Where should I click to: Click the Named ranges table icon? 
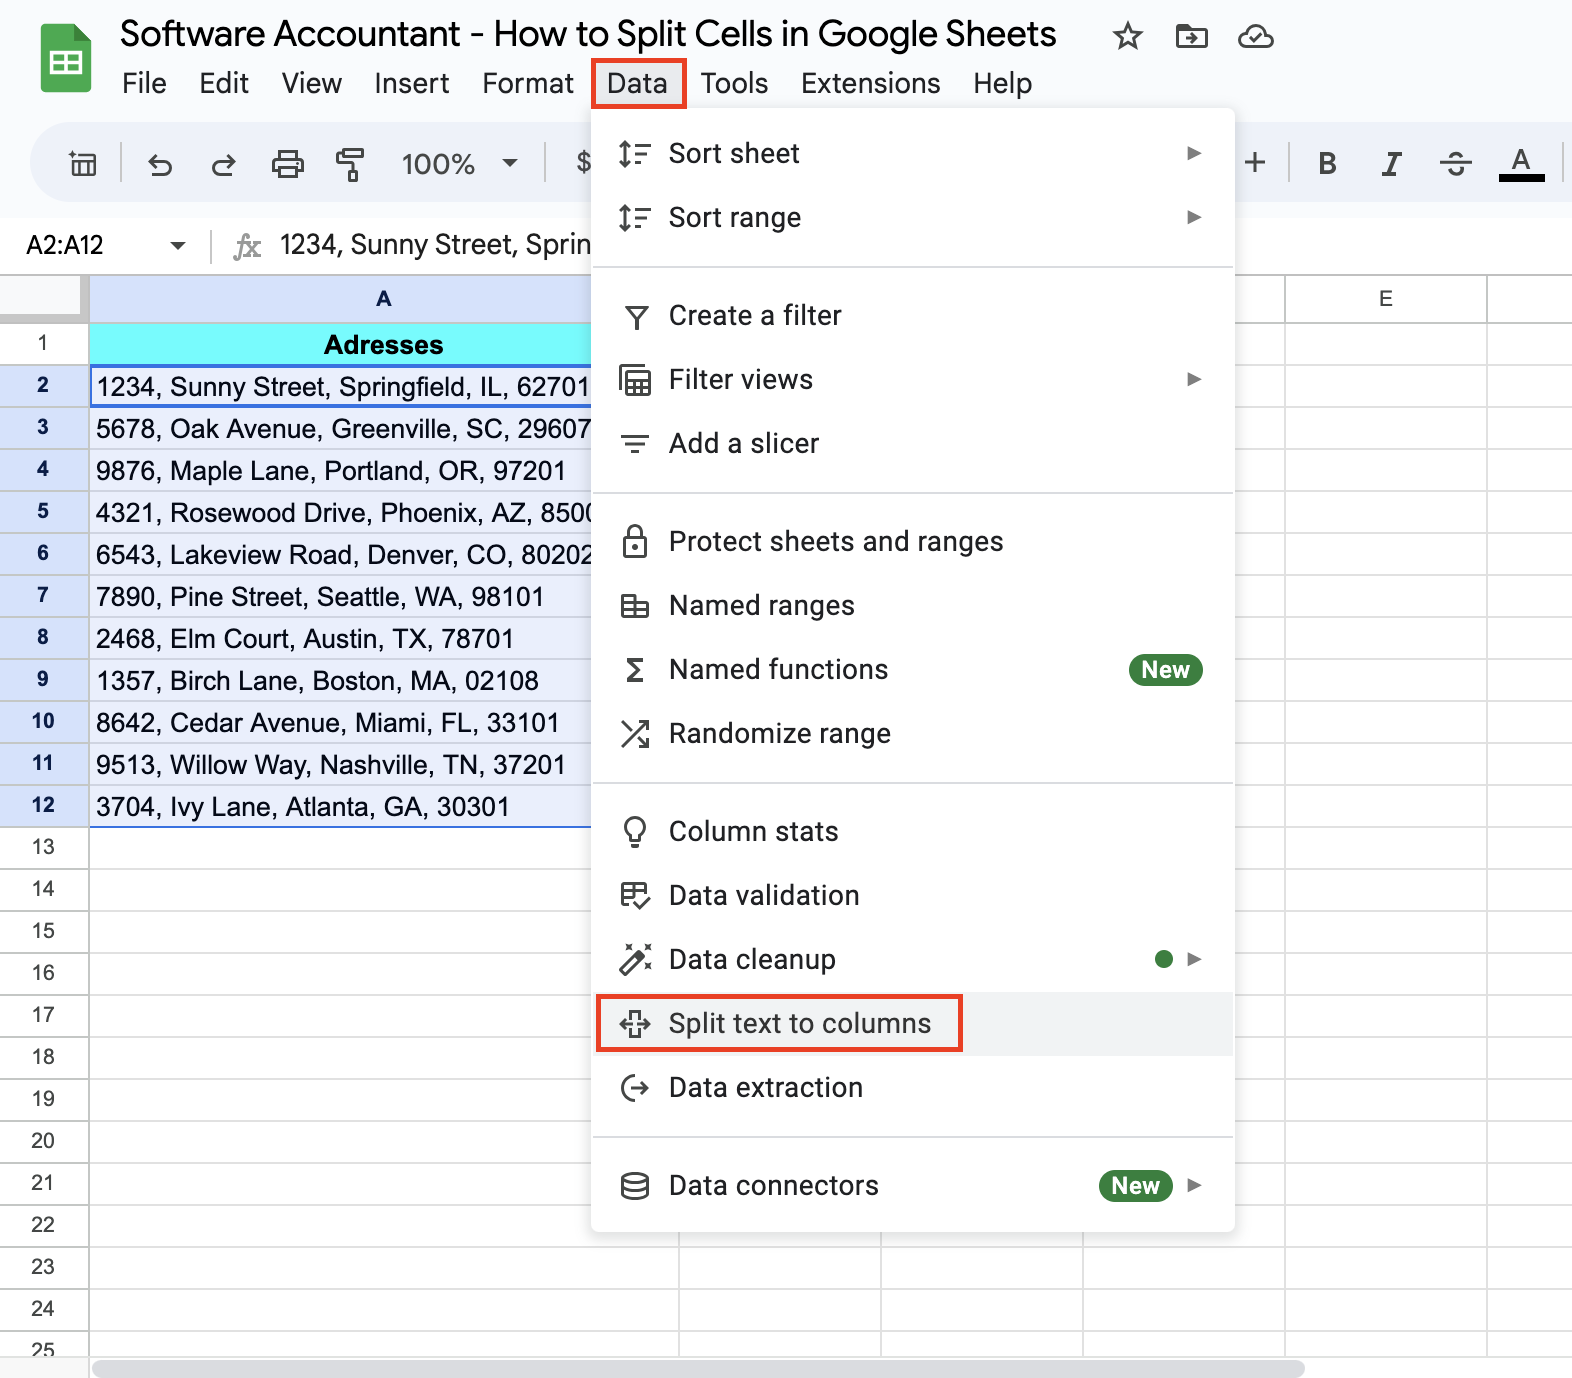(635, 606)
